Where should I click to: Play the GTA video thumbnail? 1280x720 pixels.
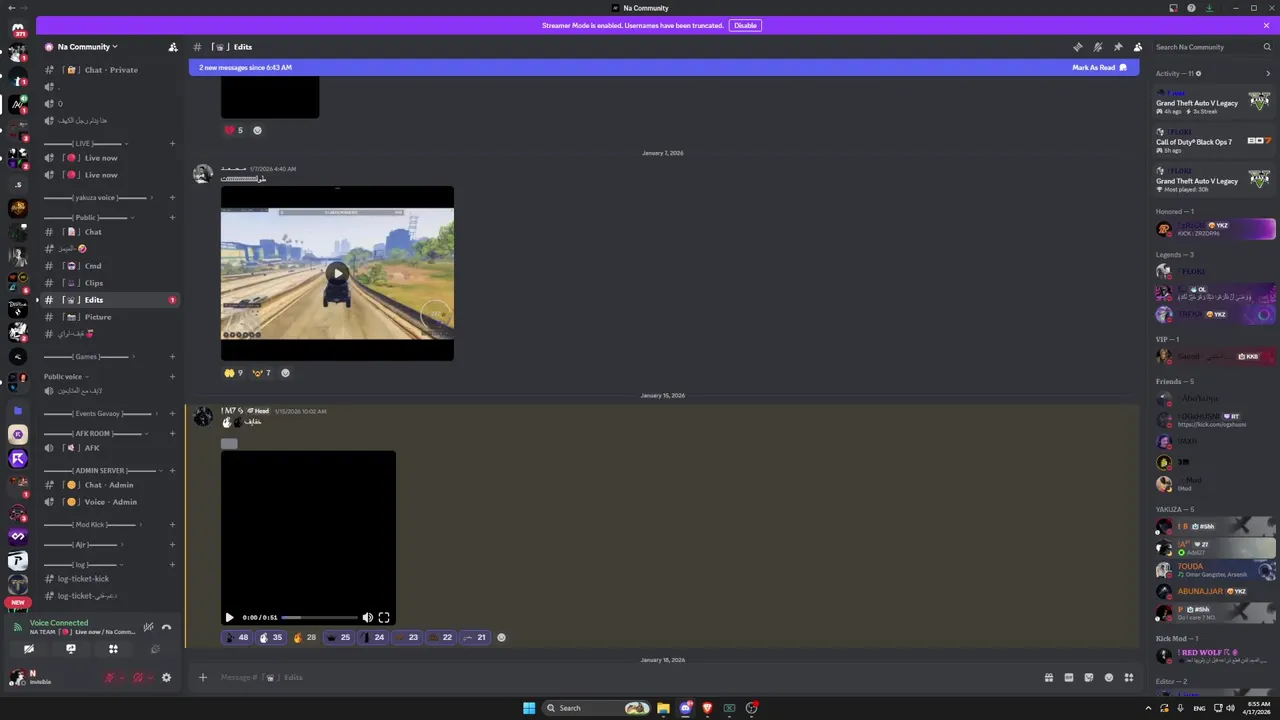(337, 273)
